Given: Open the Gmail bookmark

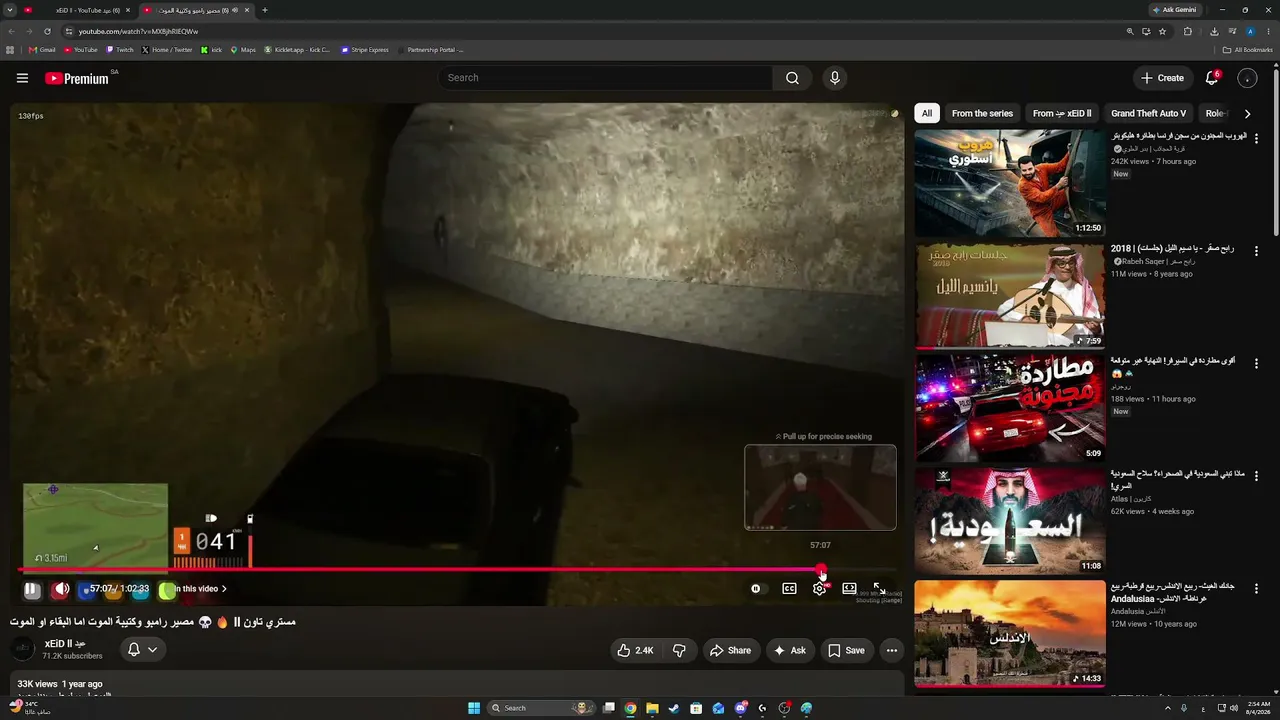Looking at the screenshot, I should point(42,50).
